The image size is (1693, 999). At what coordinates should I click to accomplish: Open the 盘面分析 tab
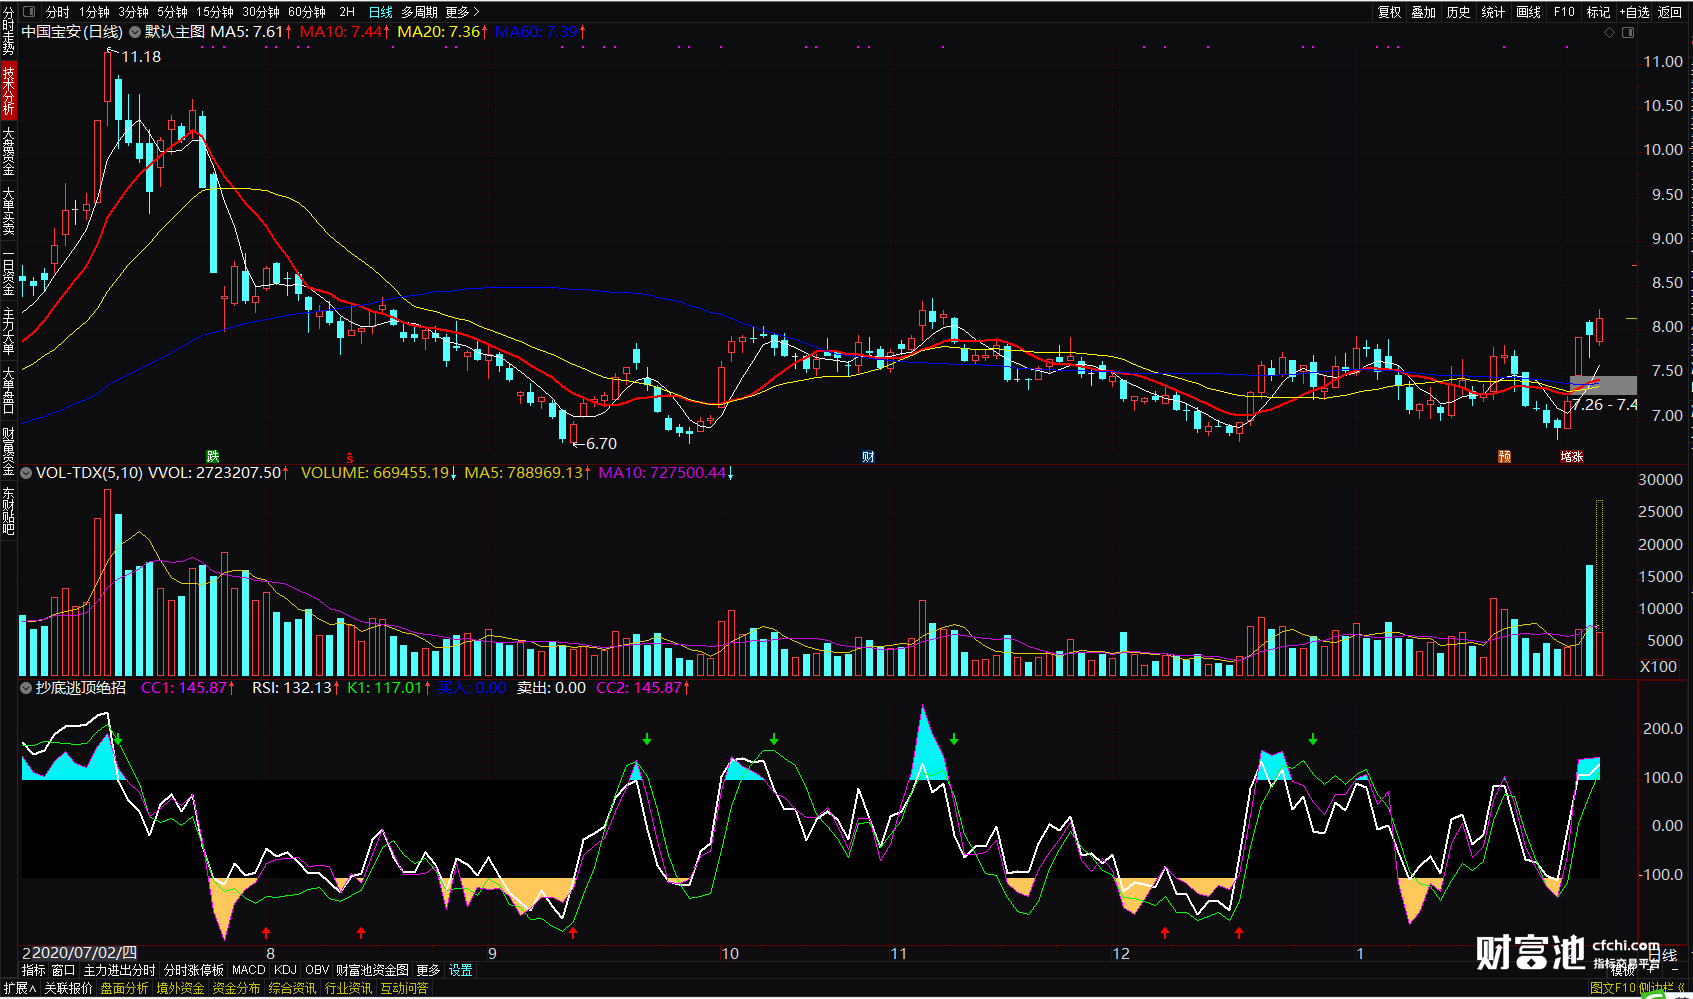124,988
